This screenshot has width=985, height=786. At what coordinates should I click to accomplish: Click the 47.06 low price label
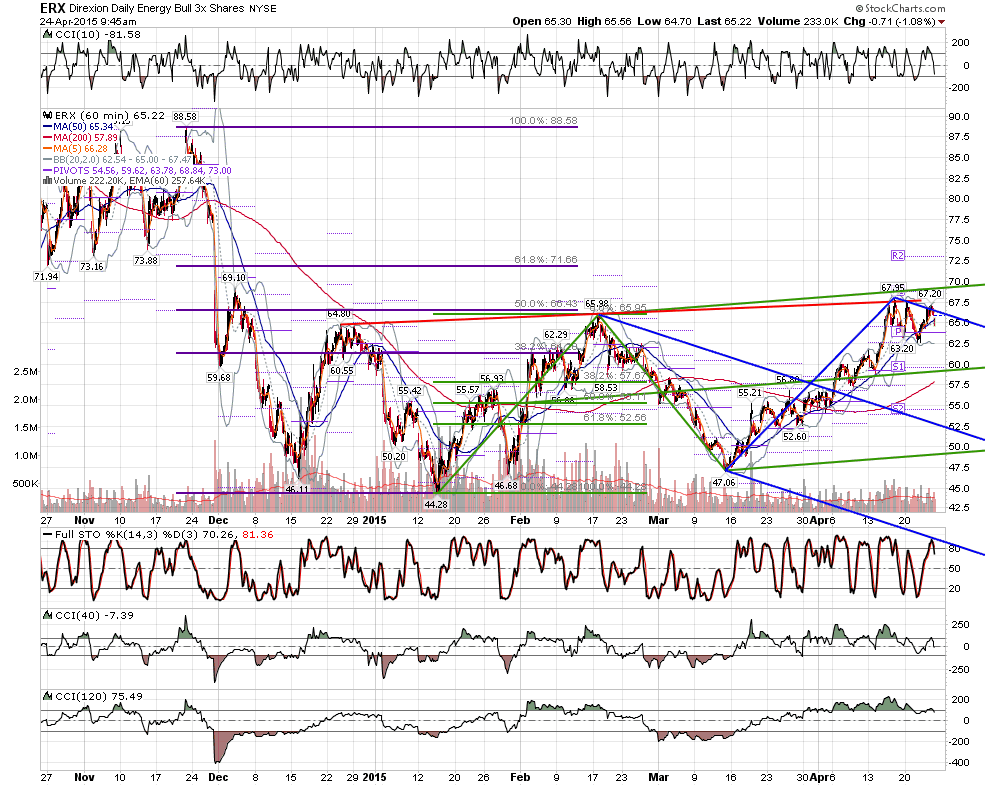(x=724, y=483)
